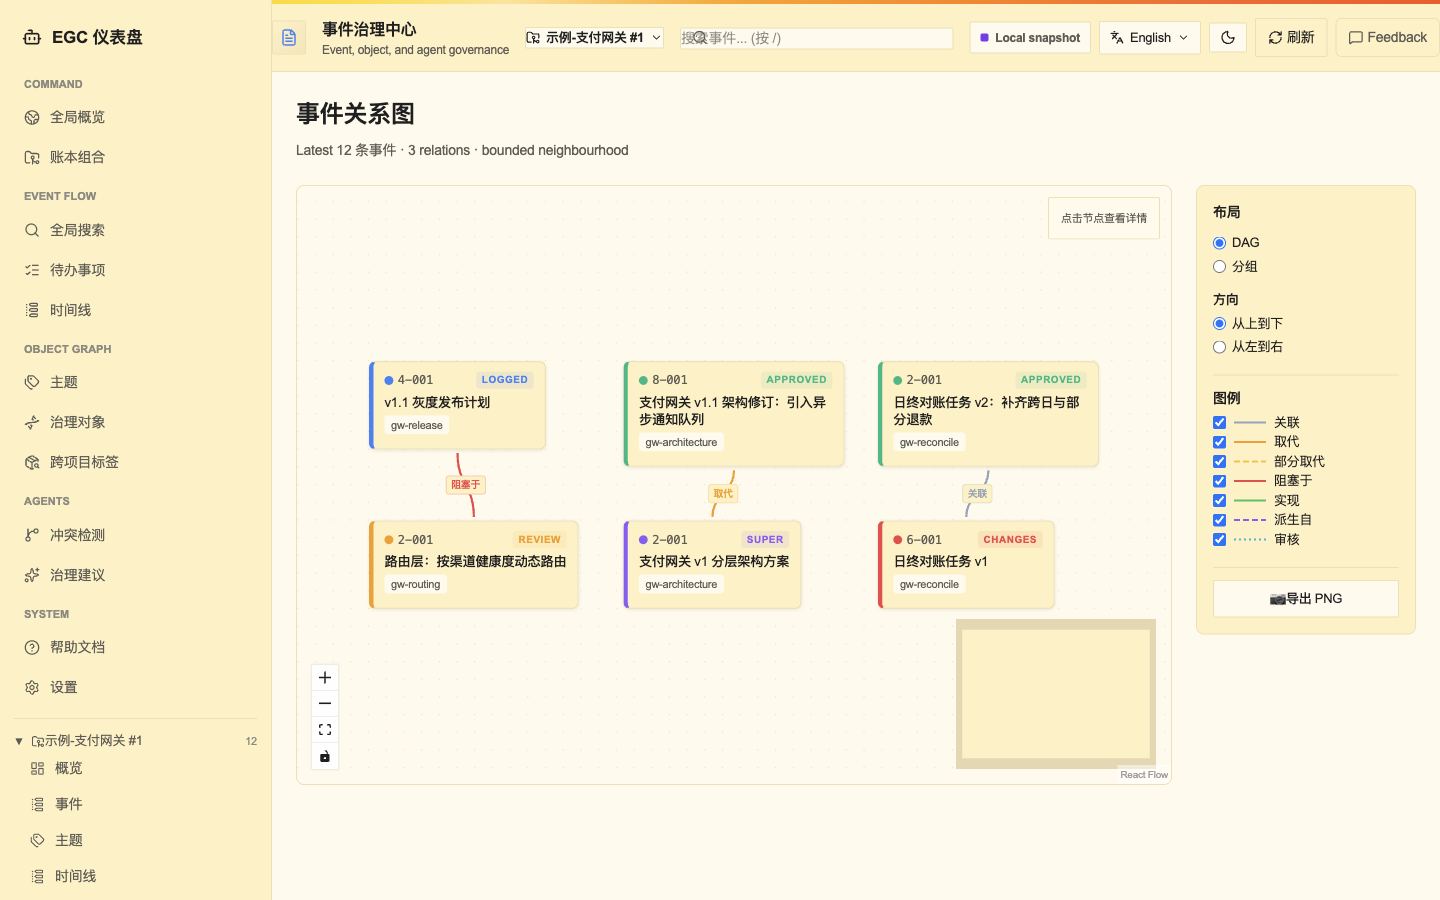
Task: Click the graph minimap
Action: coord(1056,694)
